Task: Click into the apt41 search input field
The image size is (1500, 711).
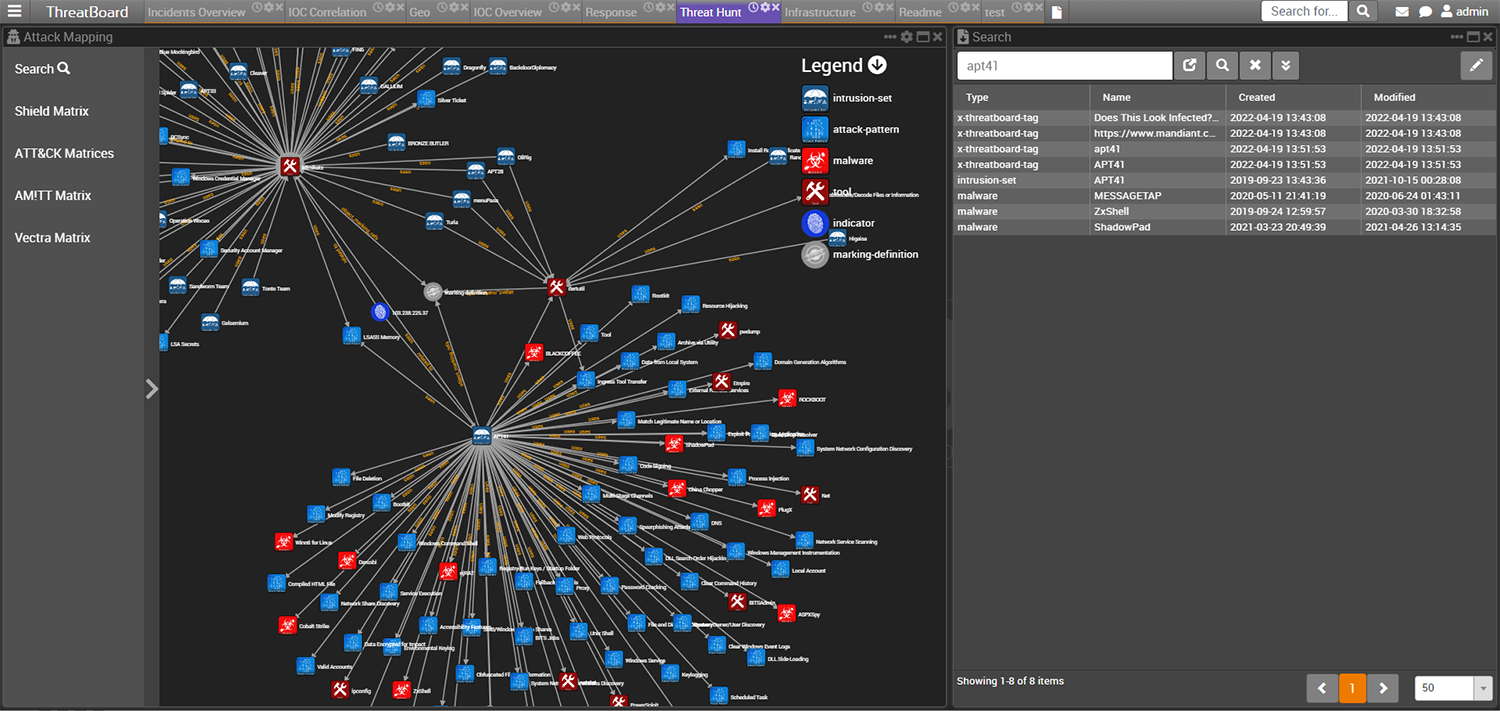Action: (x=1065, y=65)
